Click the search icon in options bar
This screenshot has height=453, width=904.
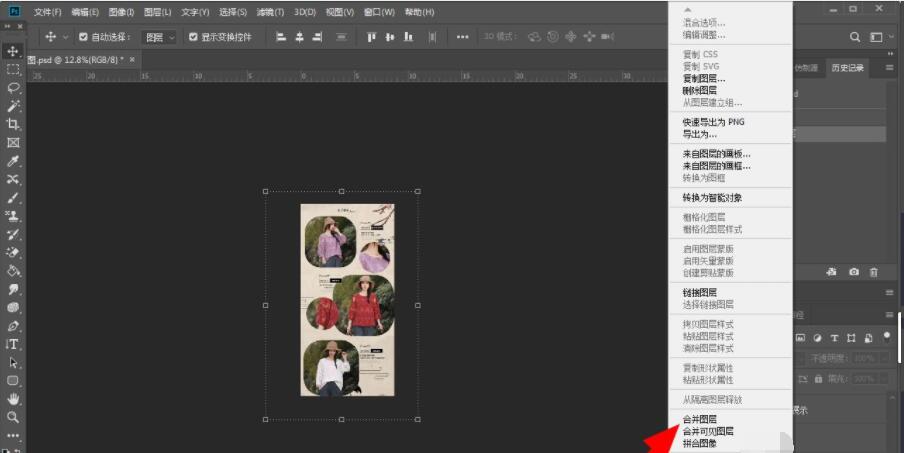click(x=856, y=37)
